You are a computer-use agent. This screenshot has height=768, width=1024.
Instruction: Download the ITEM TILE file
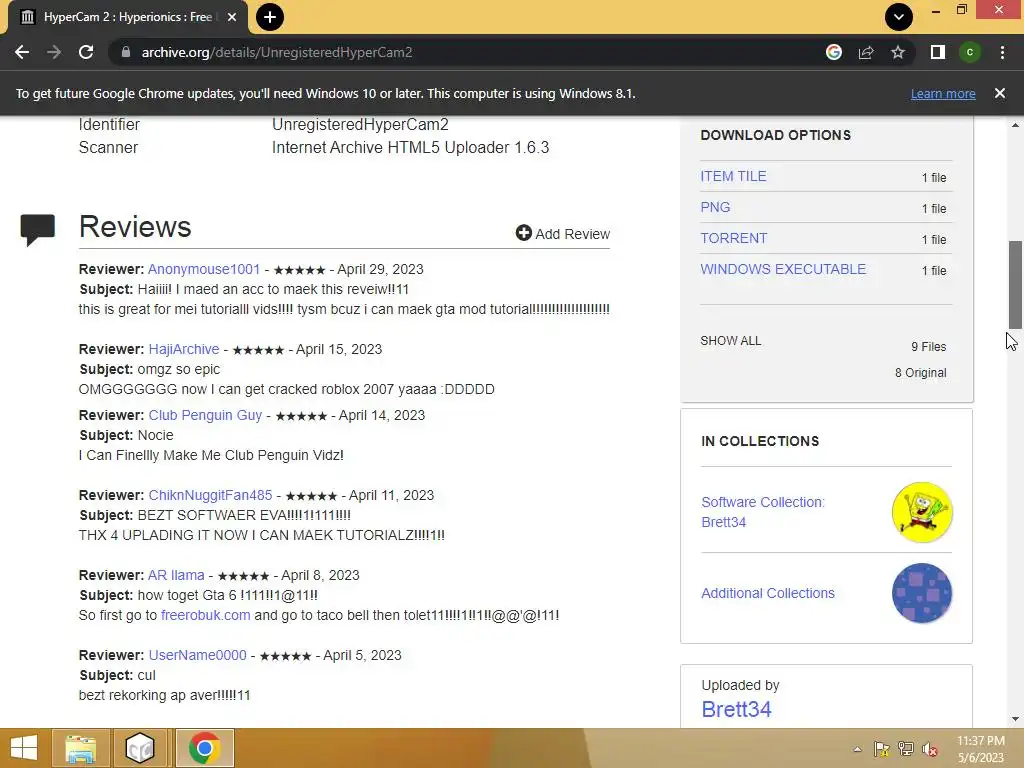click(733, 176)
